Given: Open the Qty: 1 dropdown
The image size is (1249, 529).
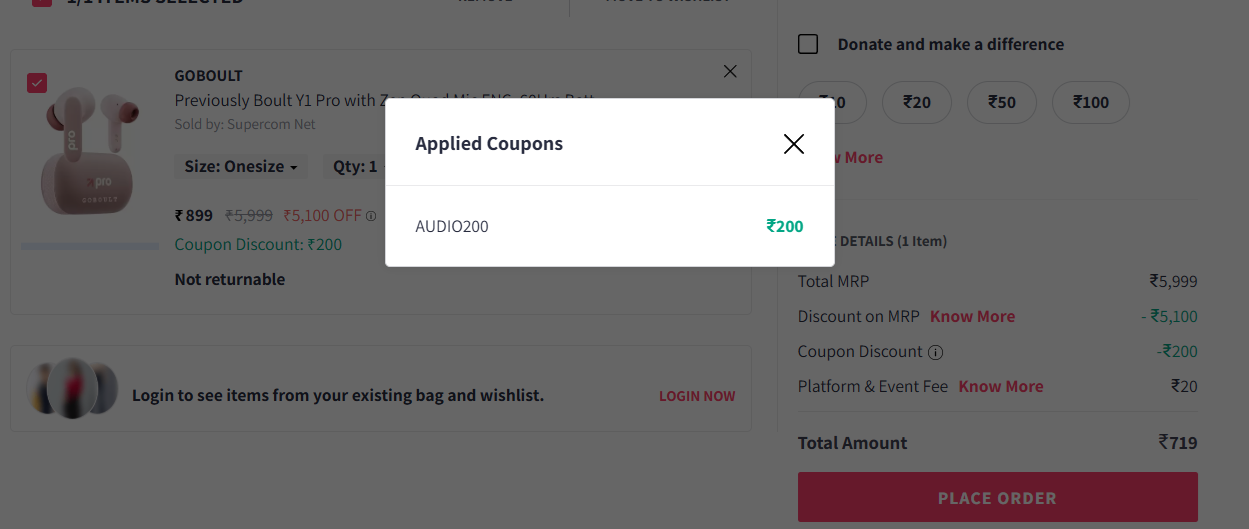Looking at the screenshot, I should (356, 167).
